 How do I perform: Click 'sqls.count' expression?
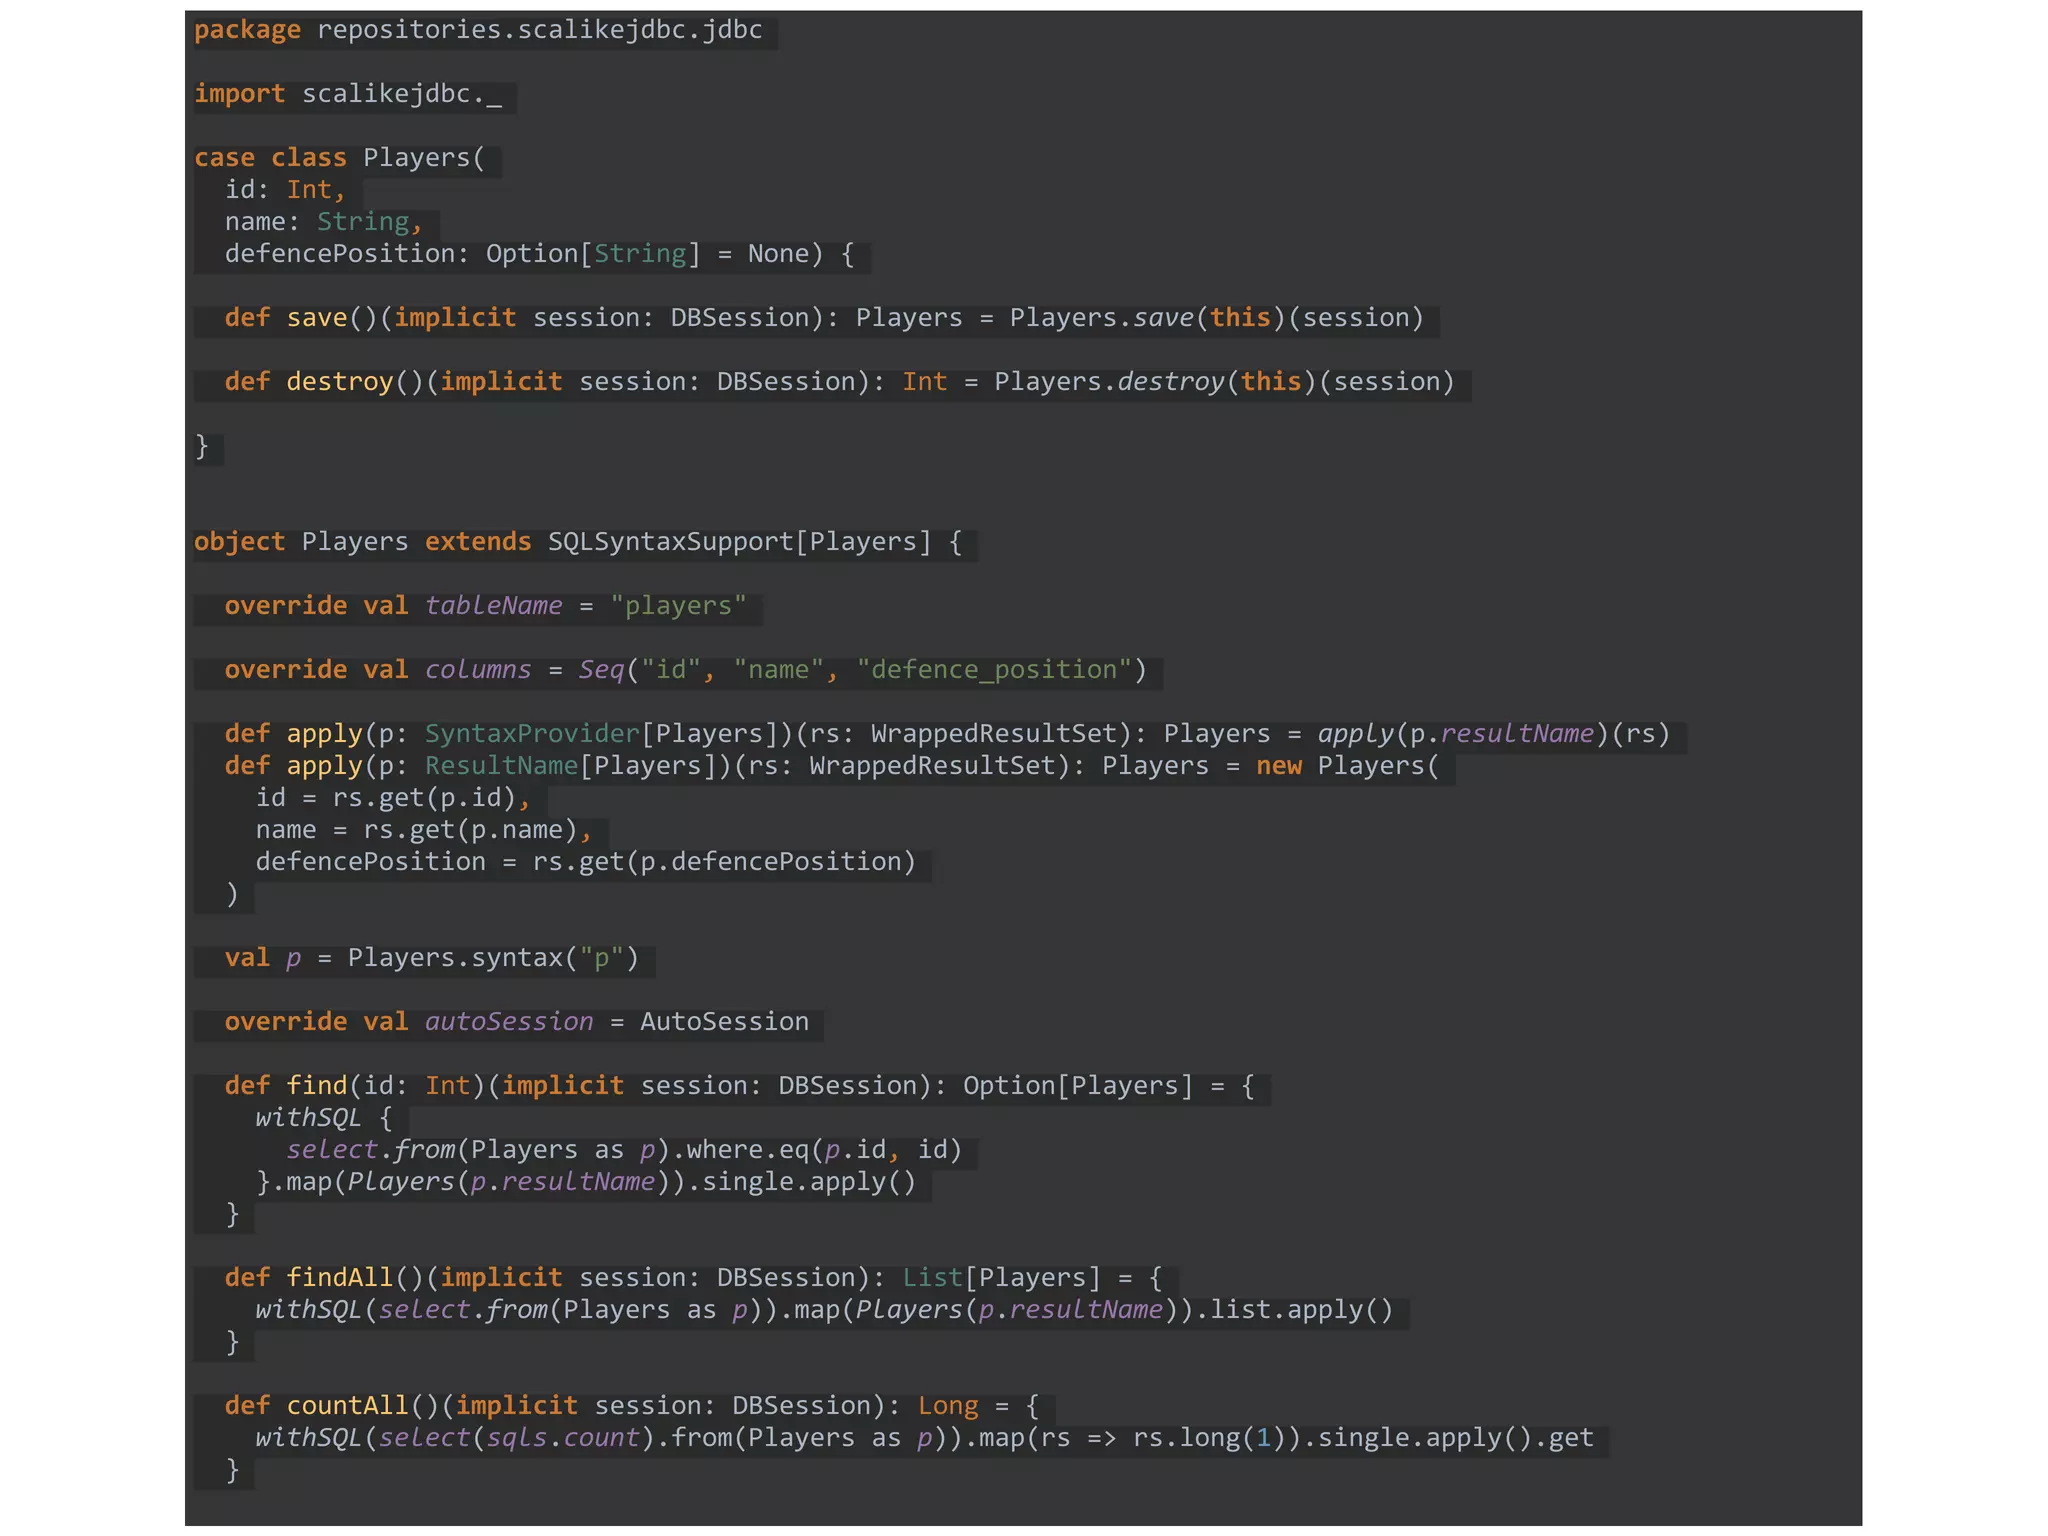click(563, 1438)
